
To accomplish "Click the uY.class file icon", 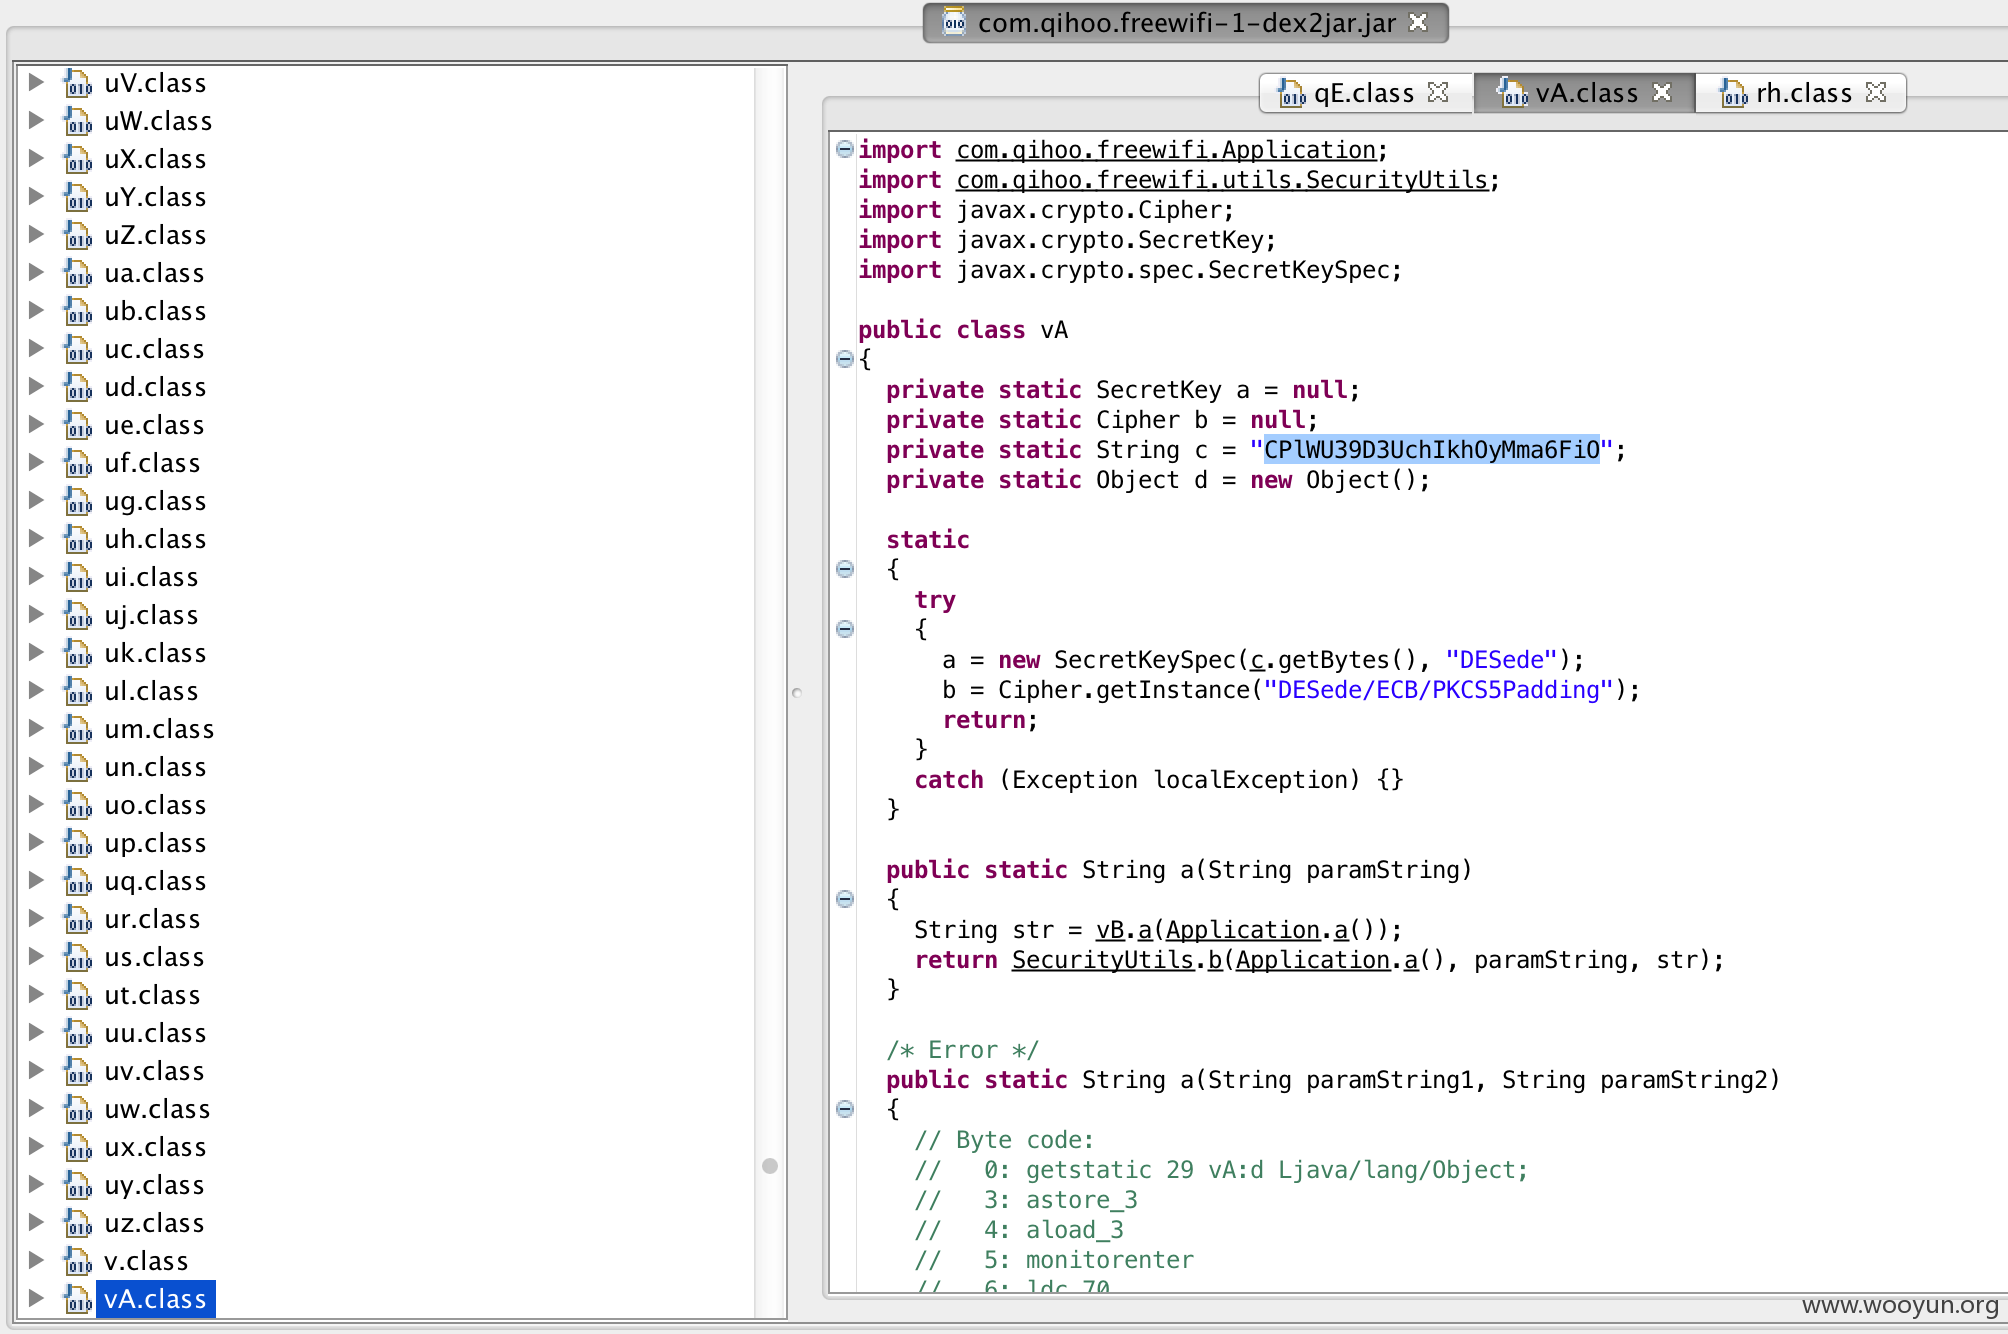I will pos(78,197).
